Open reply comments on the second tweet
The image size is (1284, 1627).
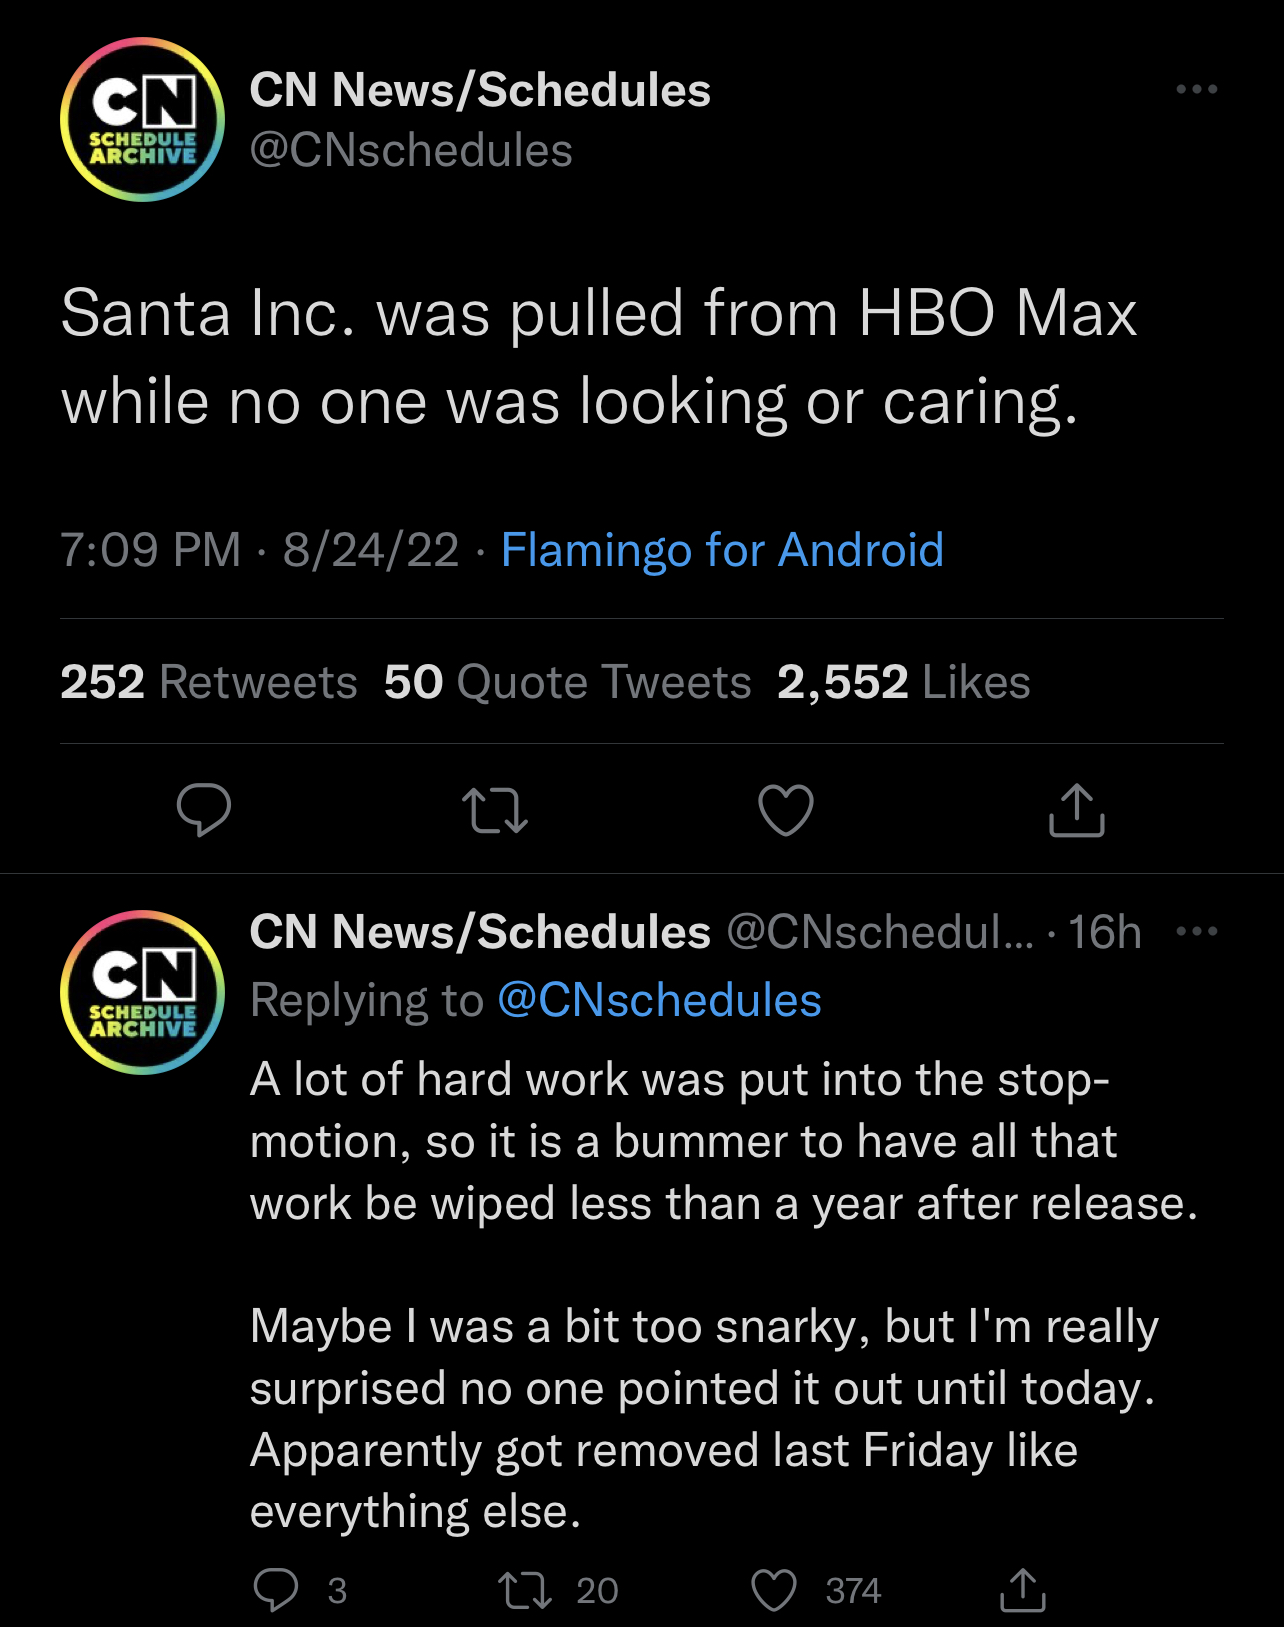tap(299, 1589)
